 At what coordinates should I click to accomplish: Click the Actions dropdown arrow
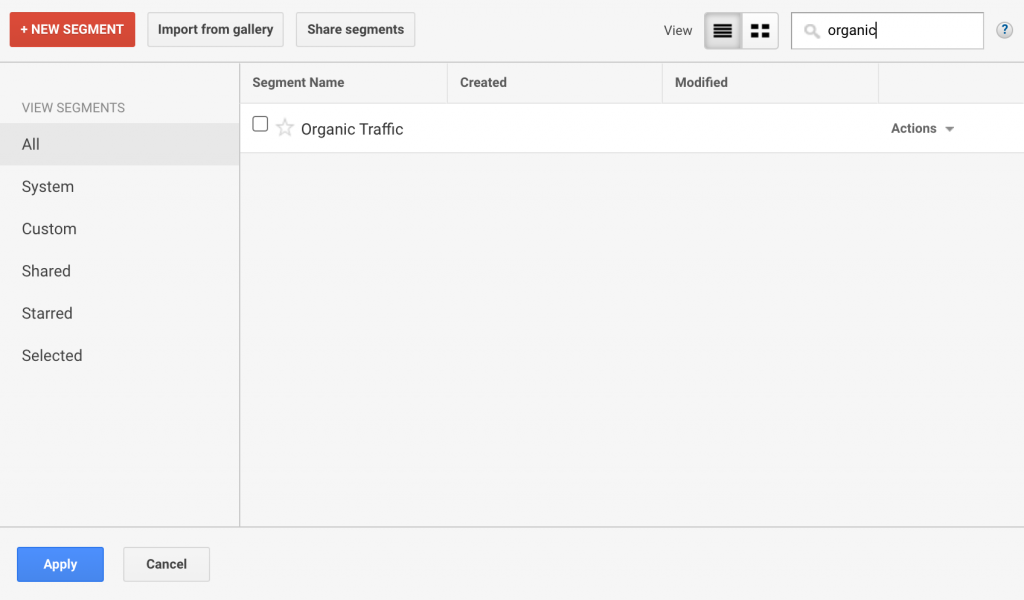(950, 129)
